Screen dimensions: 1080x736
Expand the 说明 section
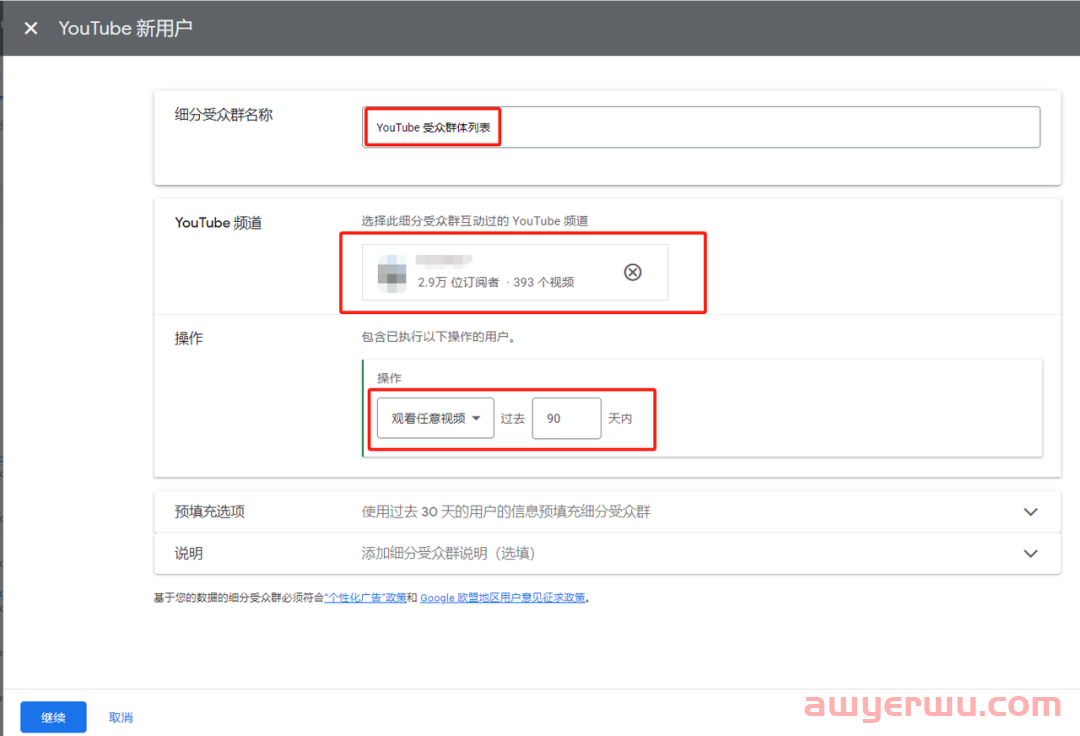click(x=1030, y=554)
